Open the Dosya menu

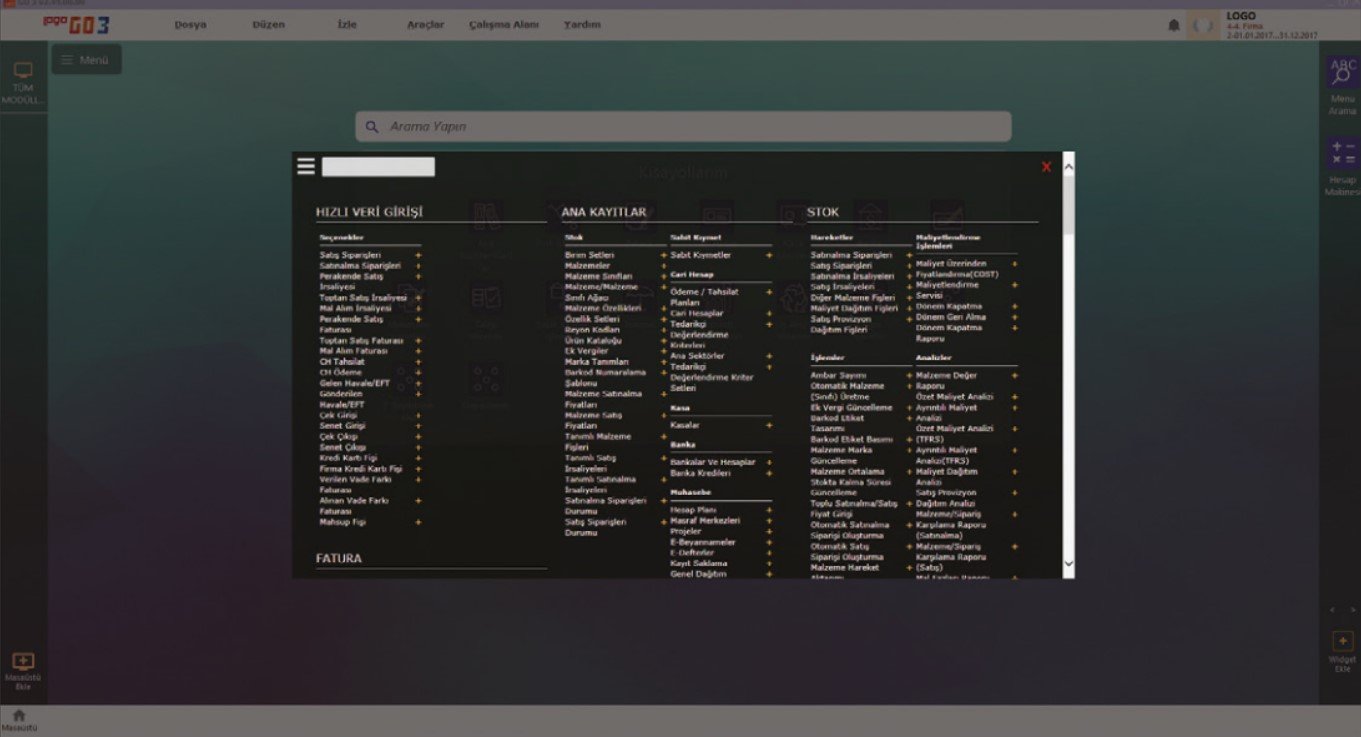[x=190, y=24]
